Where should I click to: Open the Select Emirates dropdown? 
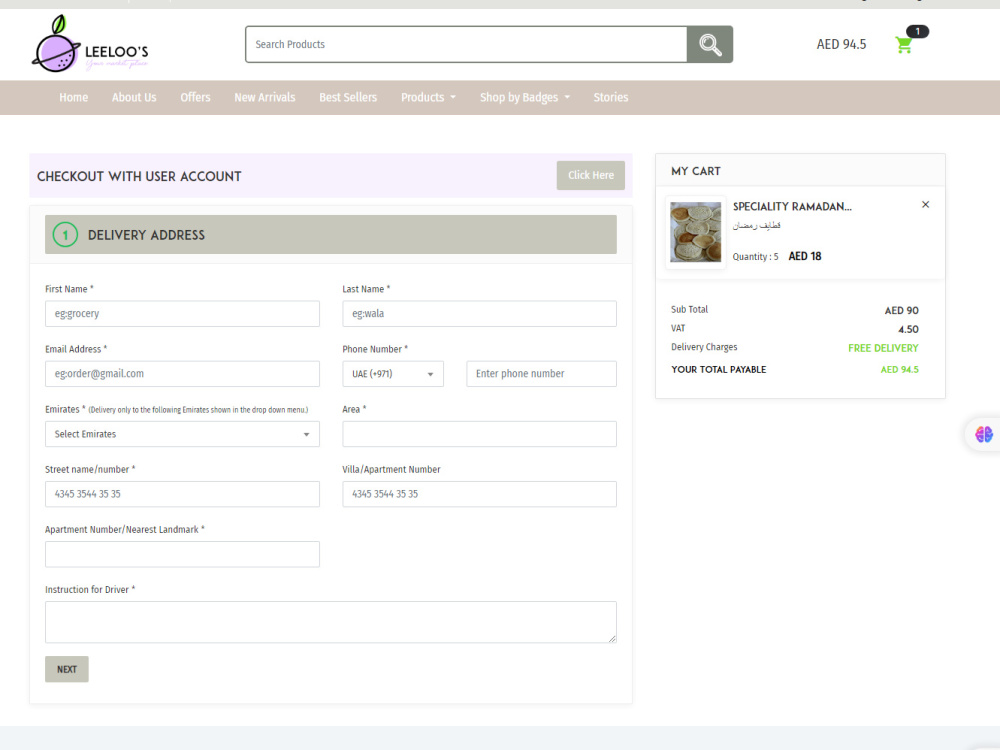182,434
